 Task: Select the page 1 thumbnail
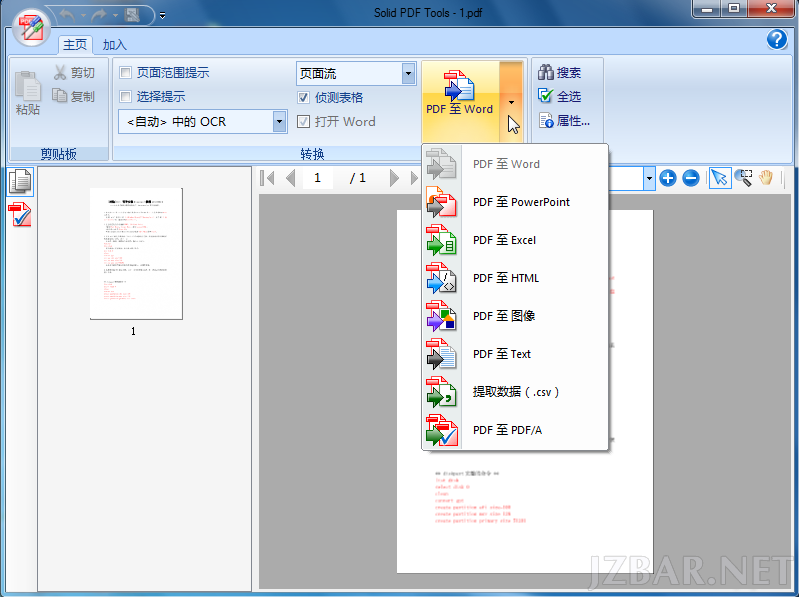136,254
